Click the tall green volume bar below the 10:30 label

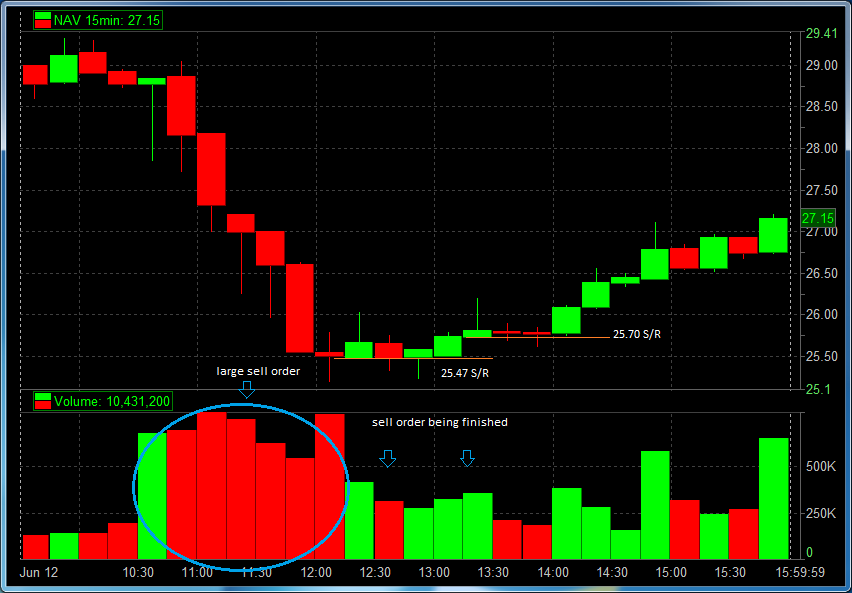pos(152,496)
